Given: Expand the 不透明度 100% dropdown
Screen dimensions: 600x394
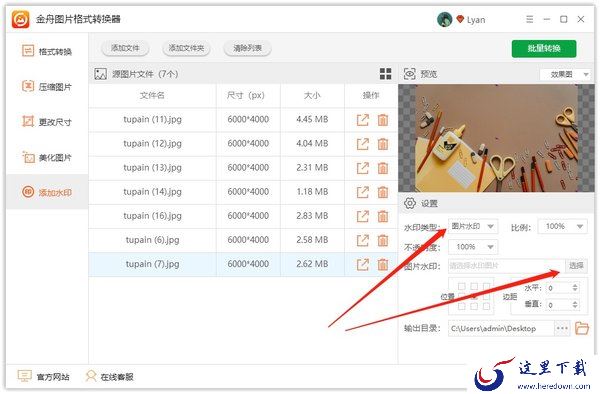Looking at the screenshot, I should (x=473, y=247).
